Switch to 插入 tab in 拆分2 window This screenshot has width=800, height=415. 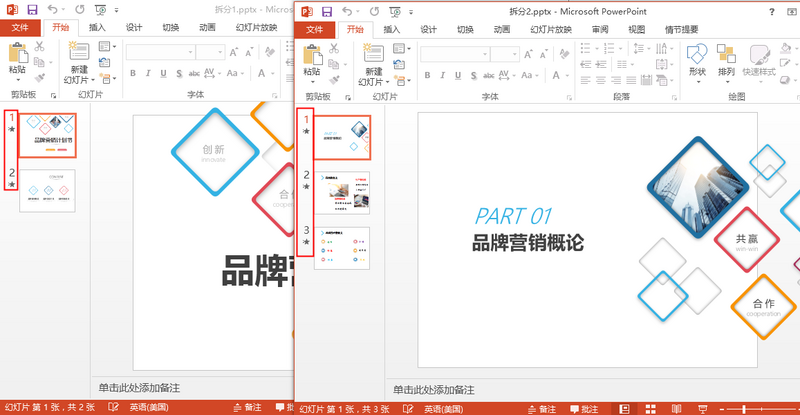(x=392, y=30)
